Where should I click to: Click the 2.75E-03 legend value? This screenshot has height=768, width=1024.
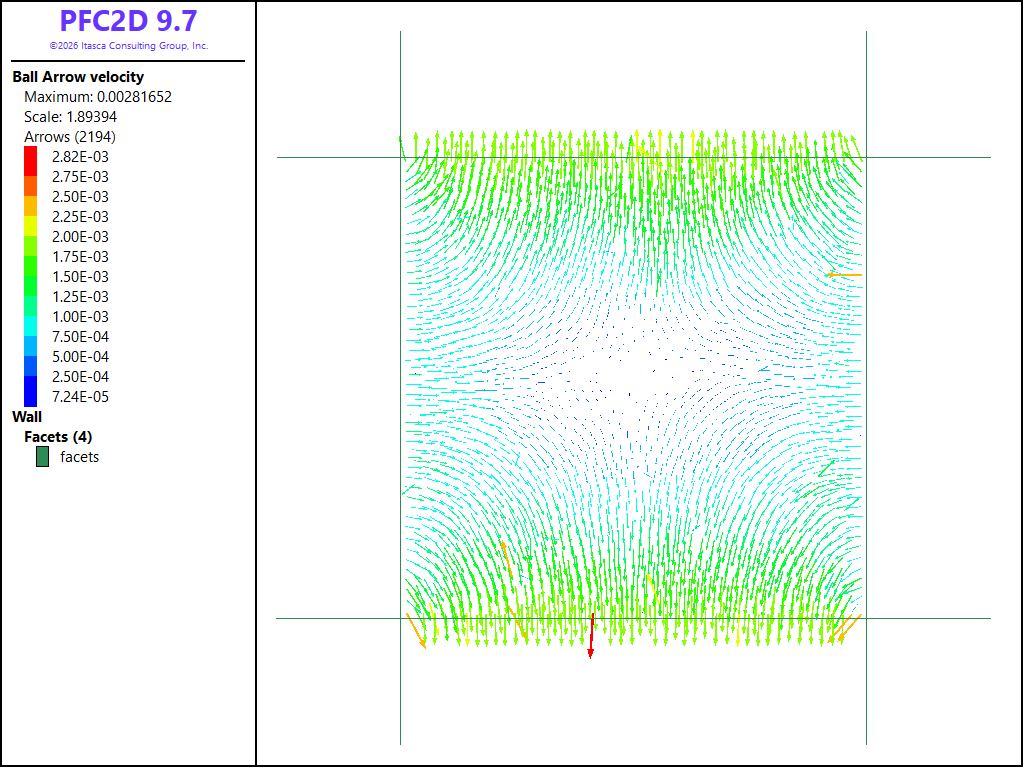pyautogui.click(x=80, y=177)
